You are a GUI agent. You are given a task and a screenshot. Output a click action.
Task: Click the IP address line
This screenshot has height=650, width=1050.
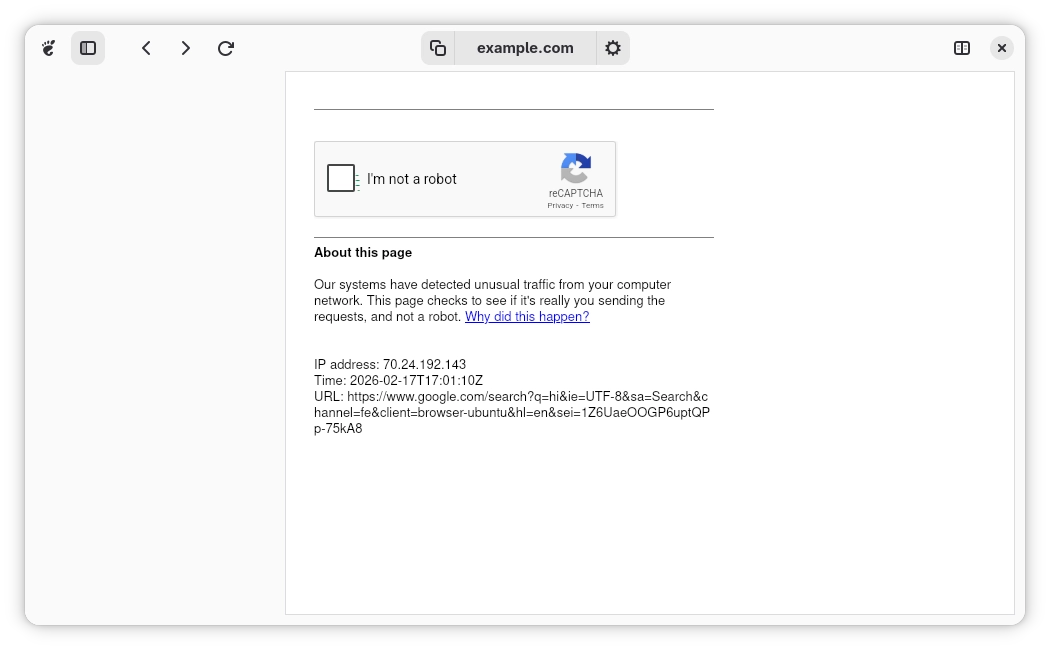tap(390, 365)
